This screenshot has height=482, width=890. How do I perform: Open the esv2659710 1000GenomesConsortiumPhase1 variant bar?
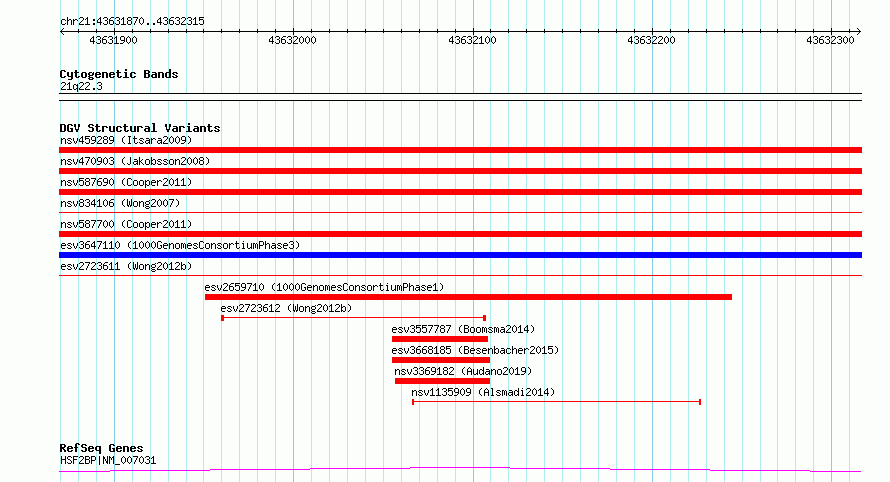468,297
